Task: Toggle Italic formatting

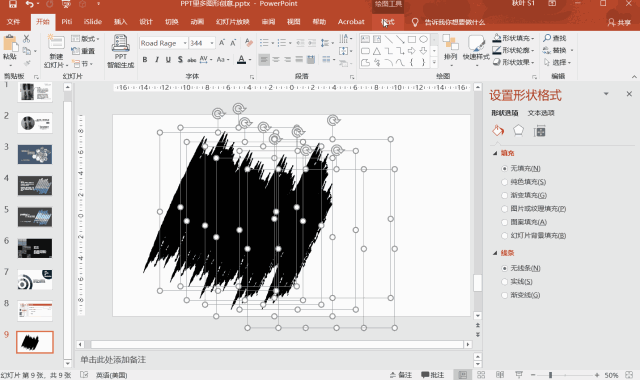Action: point(157,60)
